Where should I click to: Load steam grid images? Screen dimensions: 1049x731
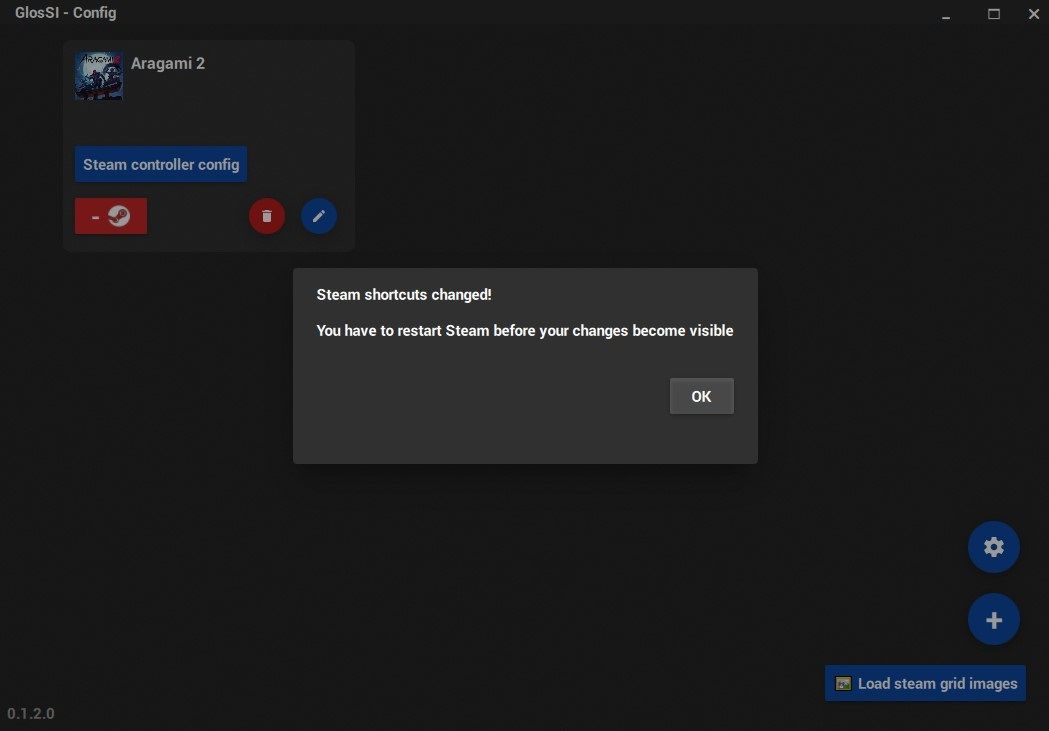point(925,682)
